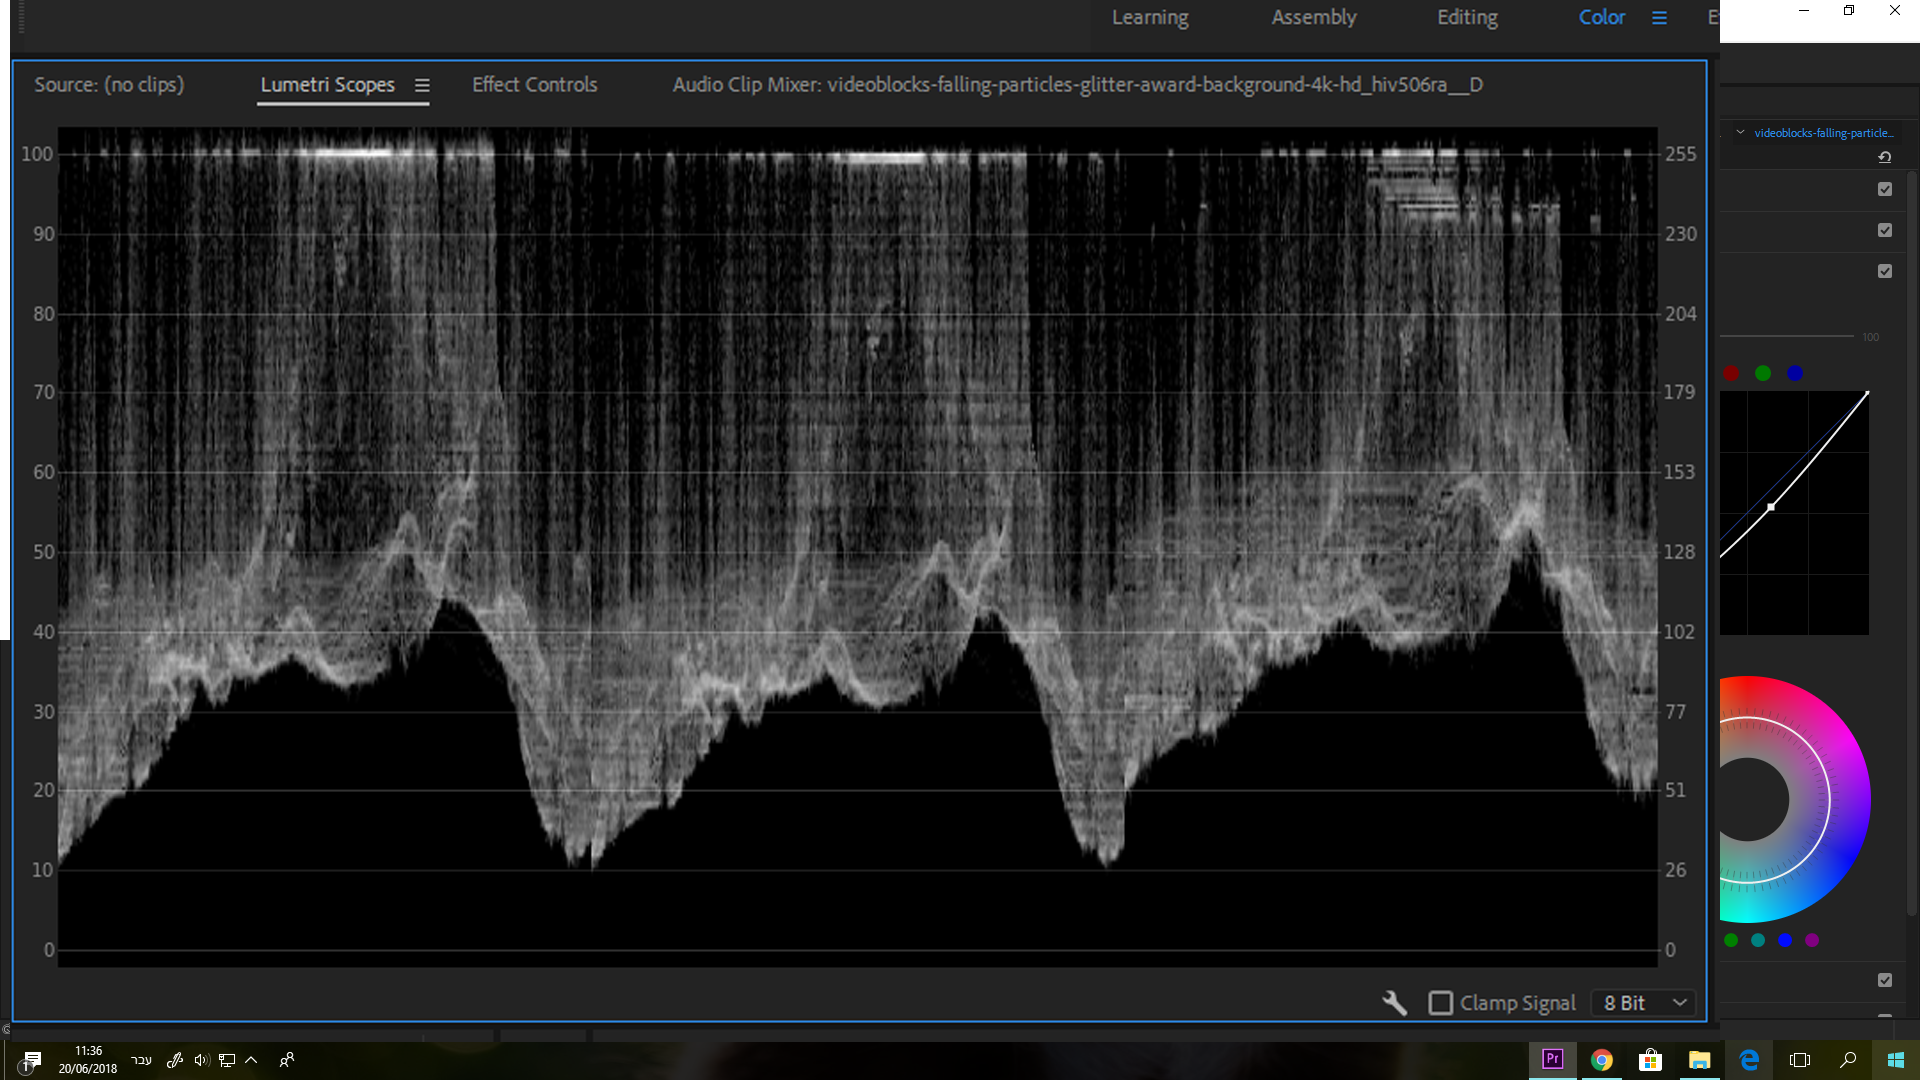
Task: Open the Audio Clip Mixer tab
Action: (1077, 85)
